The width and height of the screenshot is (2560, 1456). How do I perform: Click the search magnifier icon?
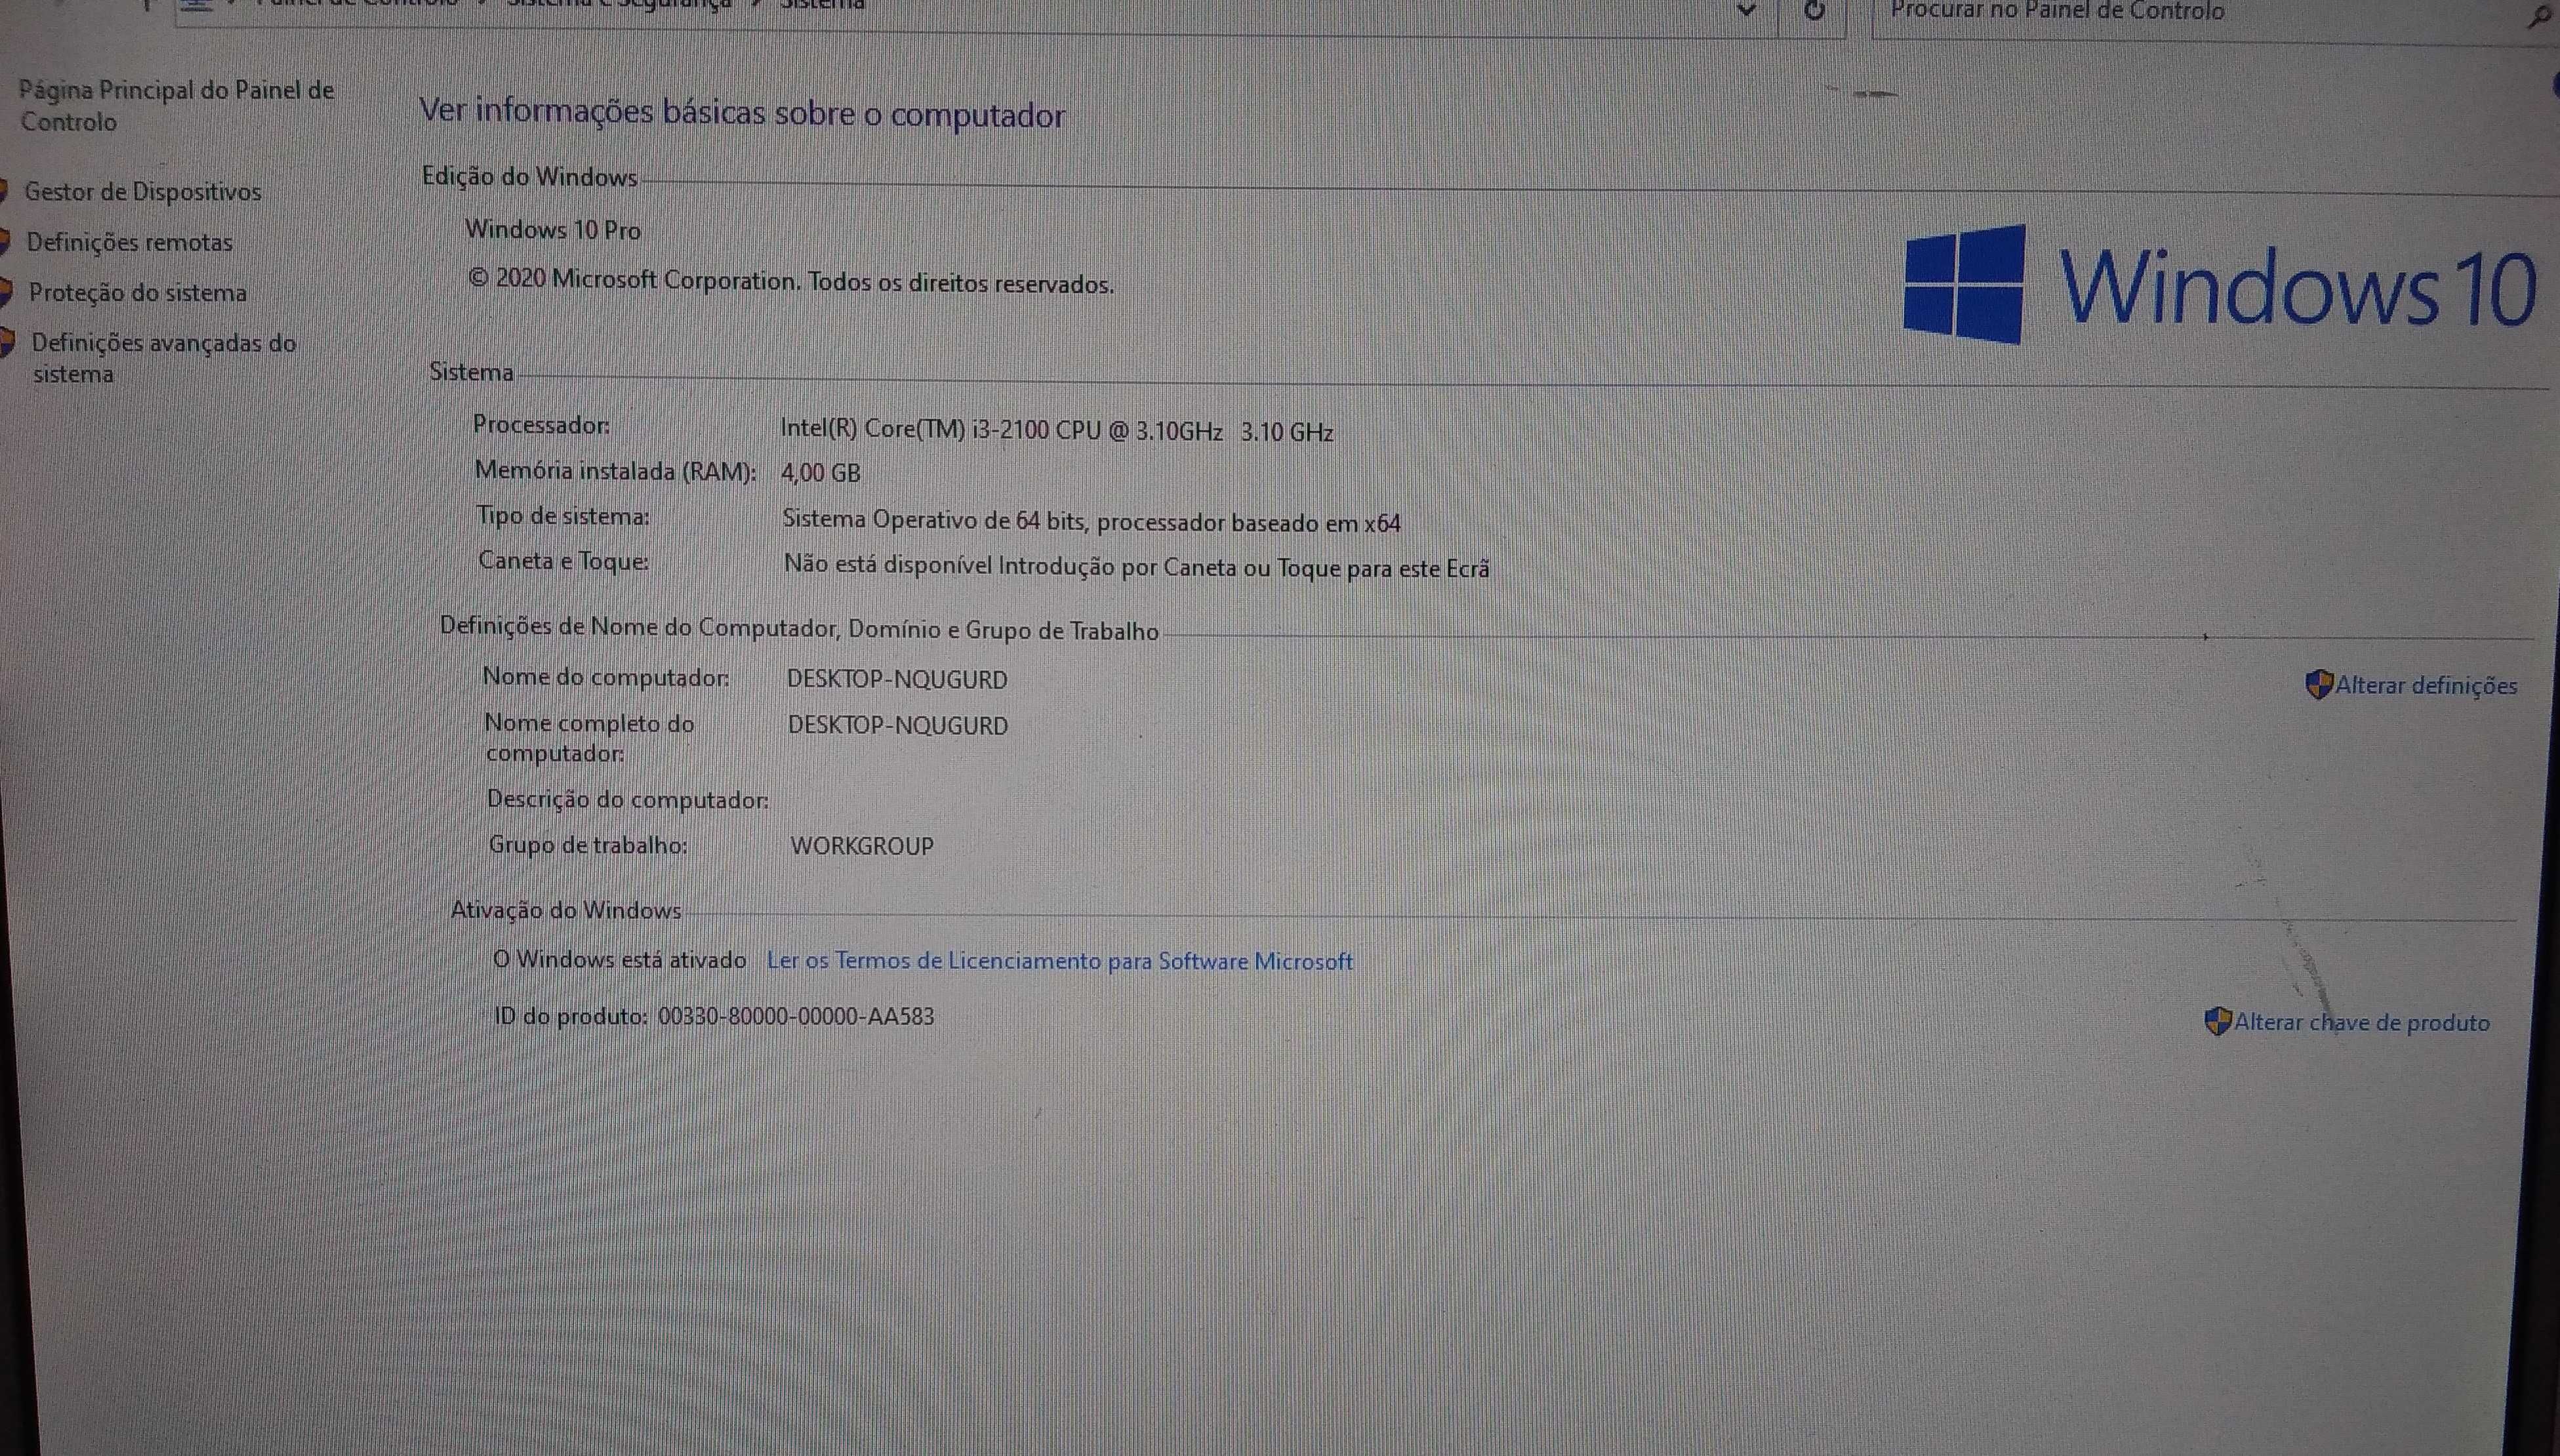pyautogui.click(x=2539, y=16)
